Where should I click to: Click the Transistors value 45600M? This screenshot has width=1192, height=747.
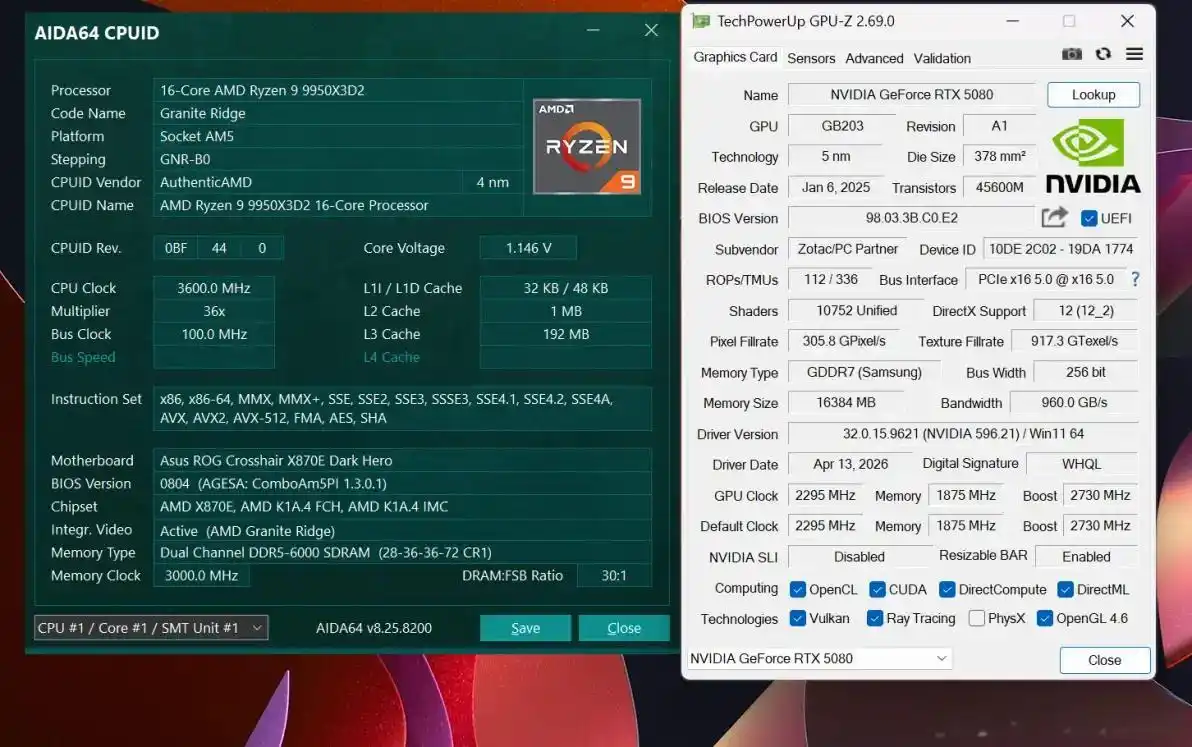coord(1000,187)
